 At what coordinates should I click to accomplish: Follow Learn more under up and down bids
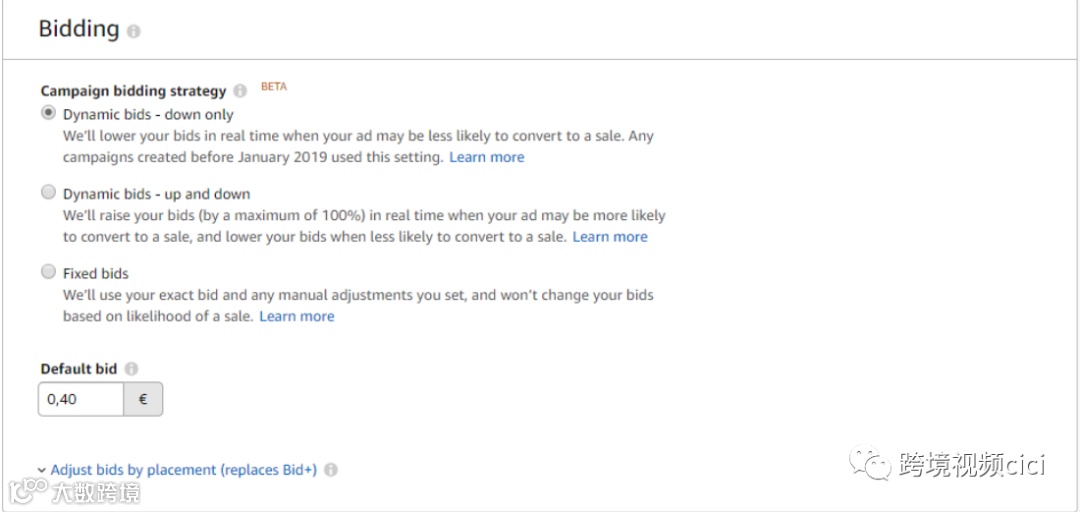pos(610,237)
